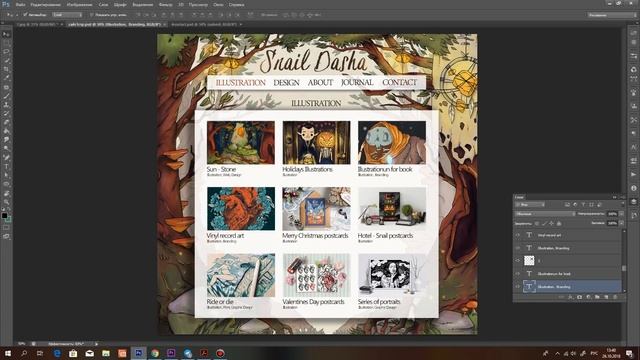The image size is (640, 360).
Task: Swap foreground and background colors
Action: [x=9, y=210]
